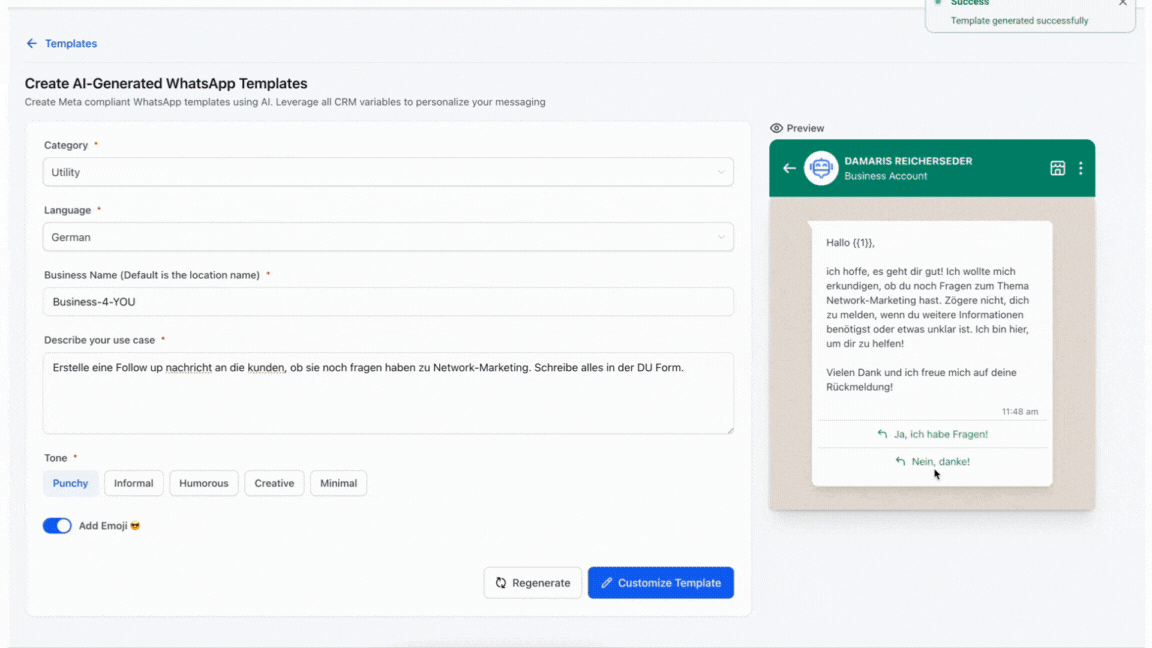
Task: Open the storefront icon in the chat header
Action: (x=1057, y=168)
